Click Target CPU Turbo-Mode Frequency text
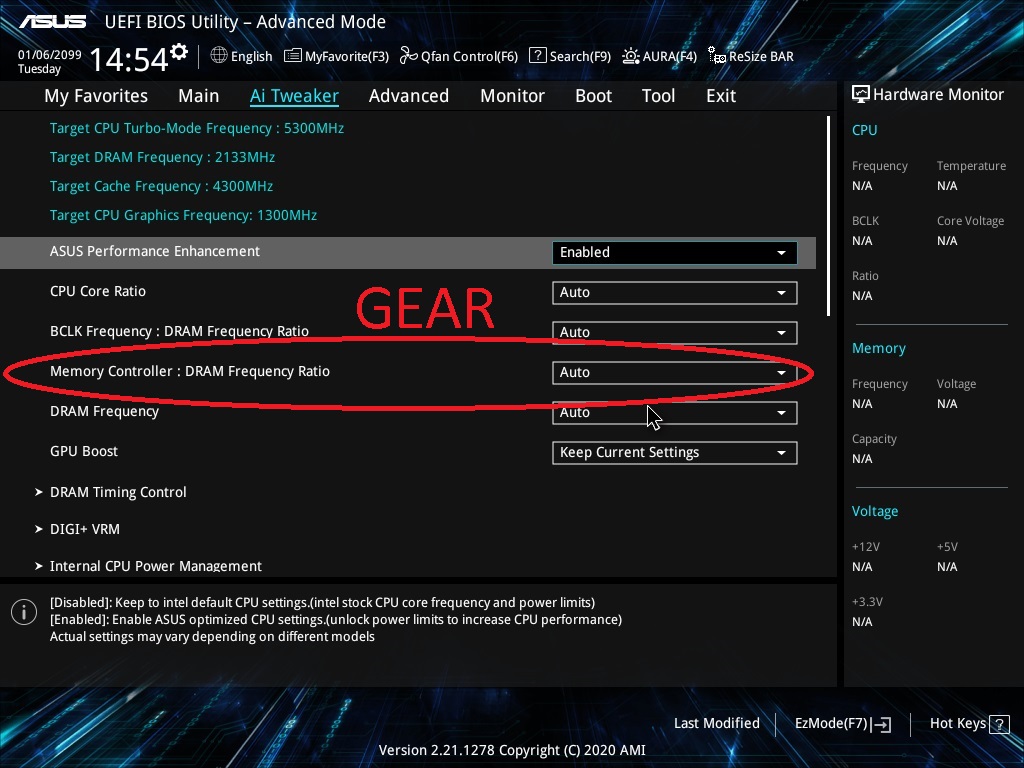Screen dimensions: 1024x768 197,128
